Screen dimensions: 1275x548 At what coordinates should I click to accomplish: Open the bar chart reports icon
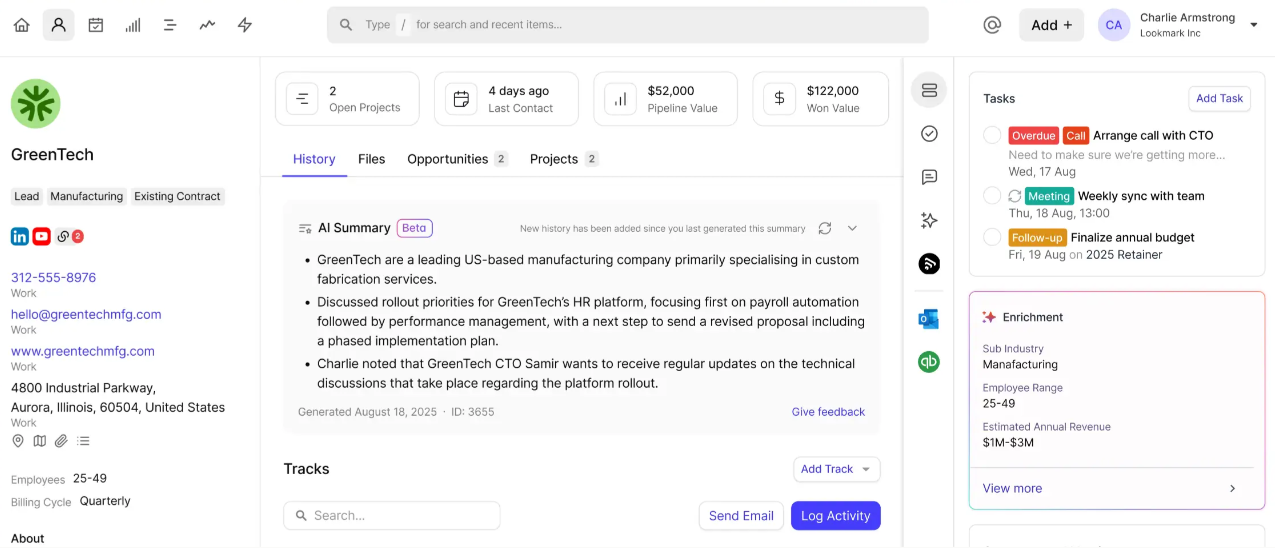133,25
